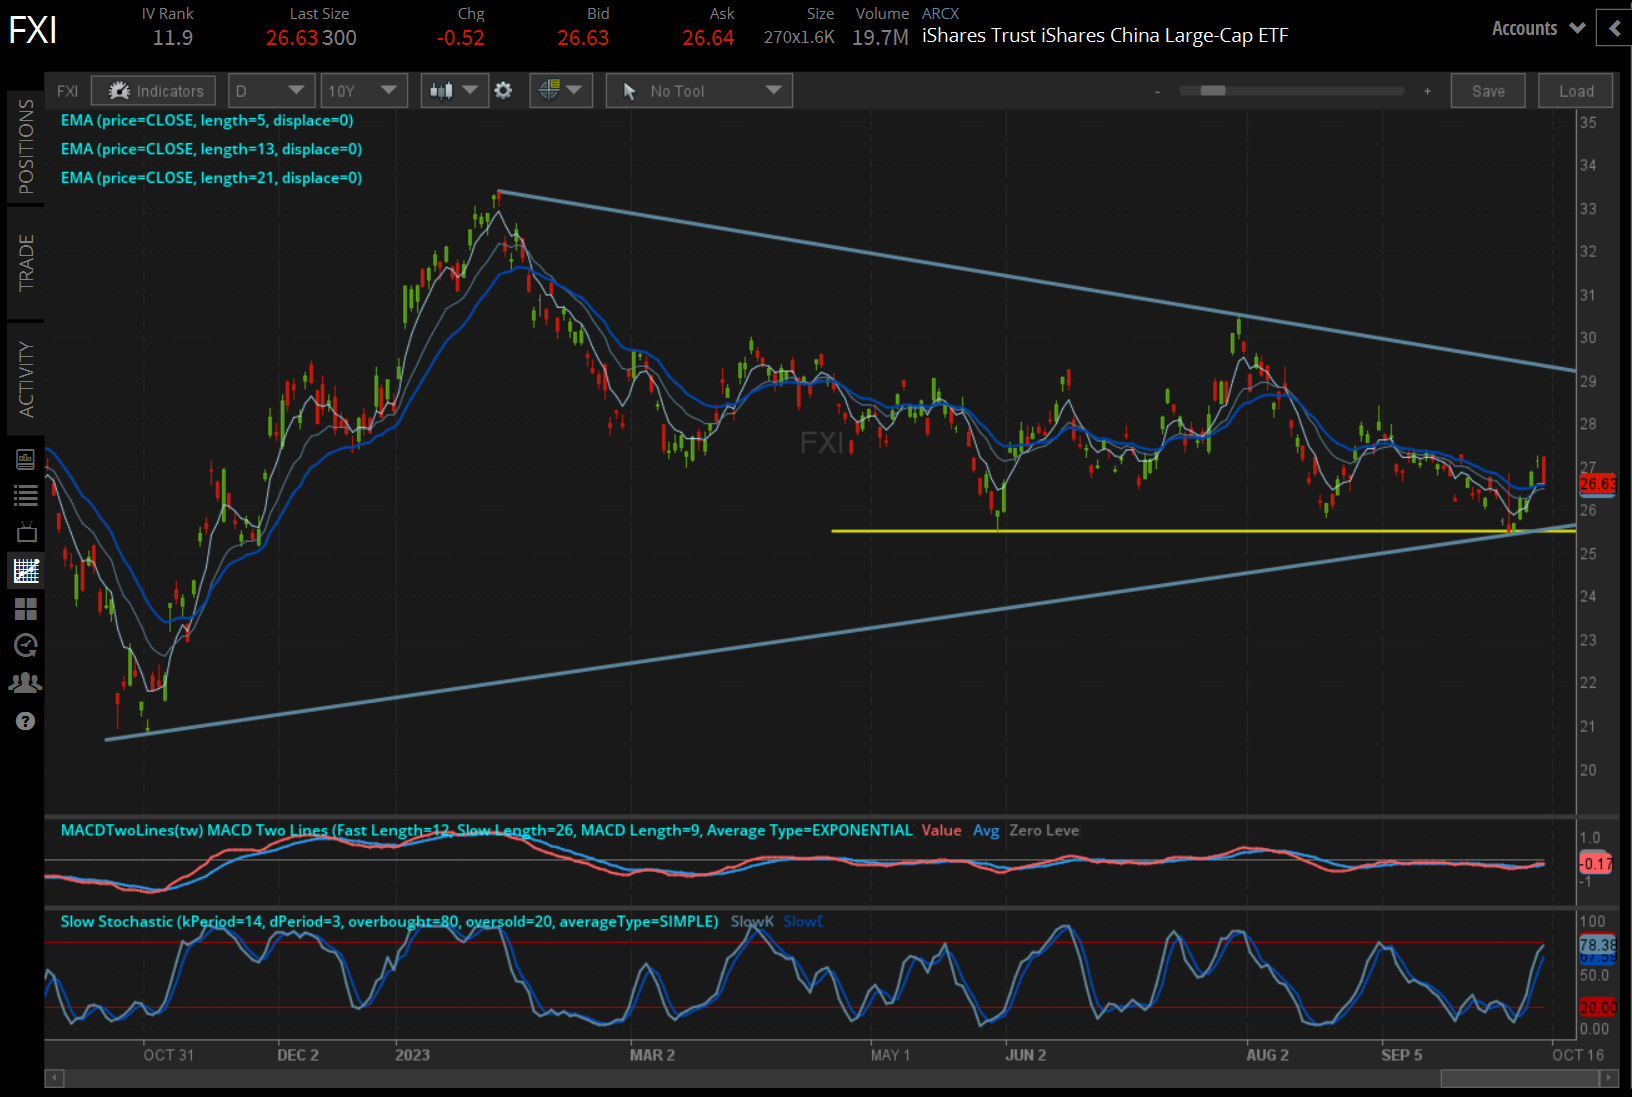Image resolution: width=1632 pixels, height=1097 pixels.
Task: Click the chart zoom slider handle
Action: tap(1212, 91)
